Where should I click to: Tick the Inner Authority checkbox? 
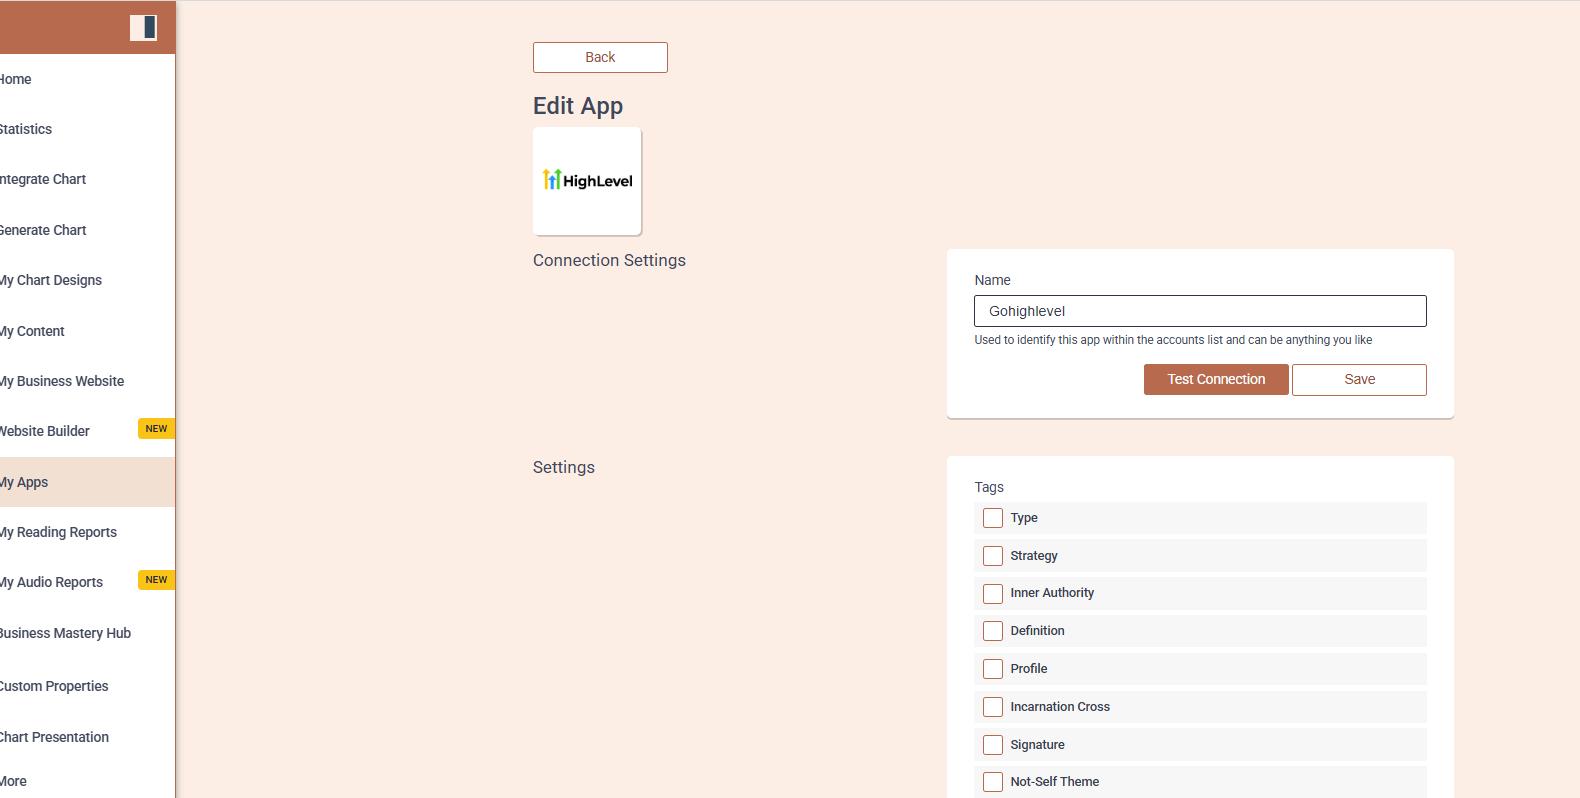993,594
